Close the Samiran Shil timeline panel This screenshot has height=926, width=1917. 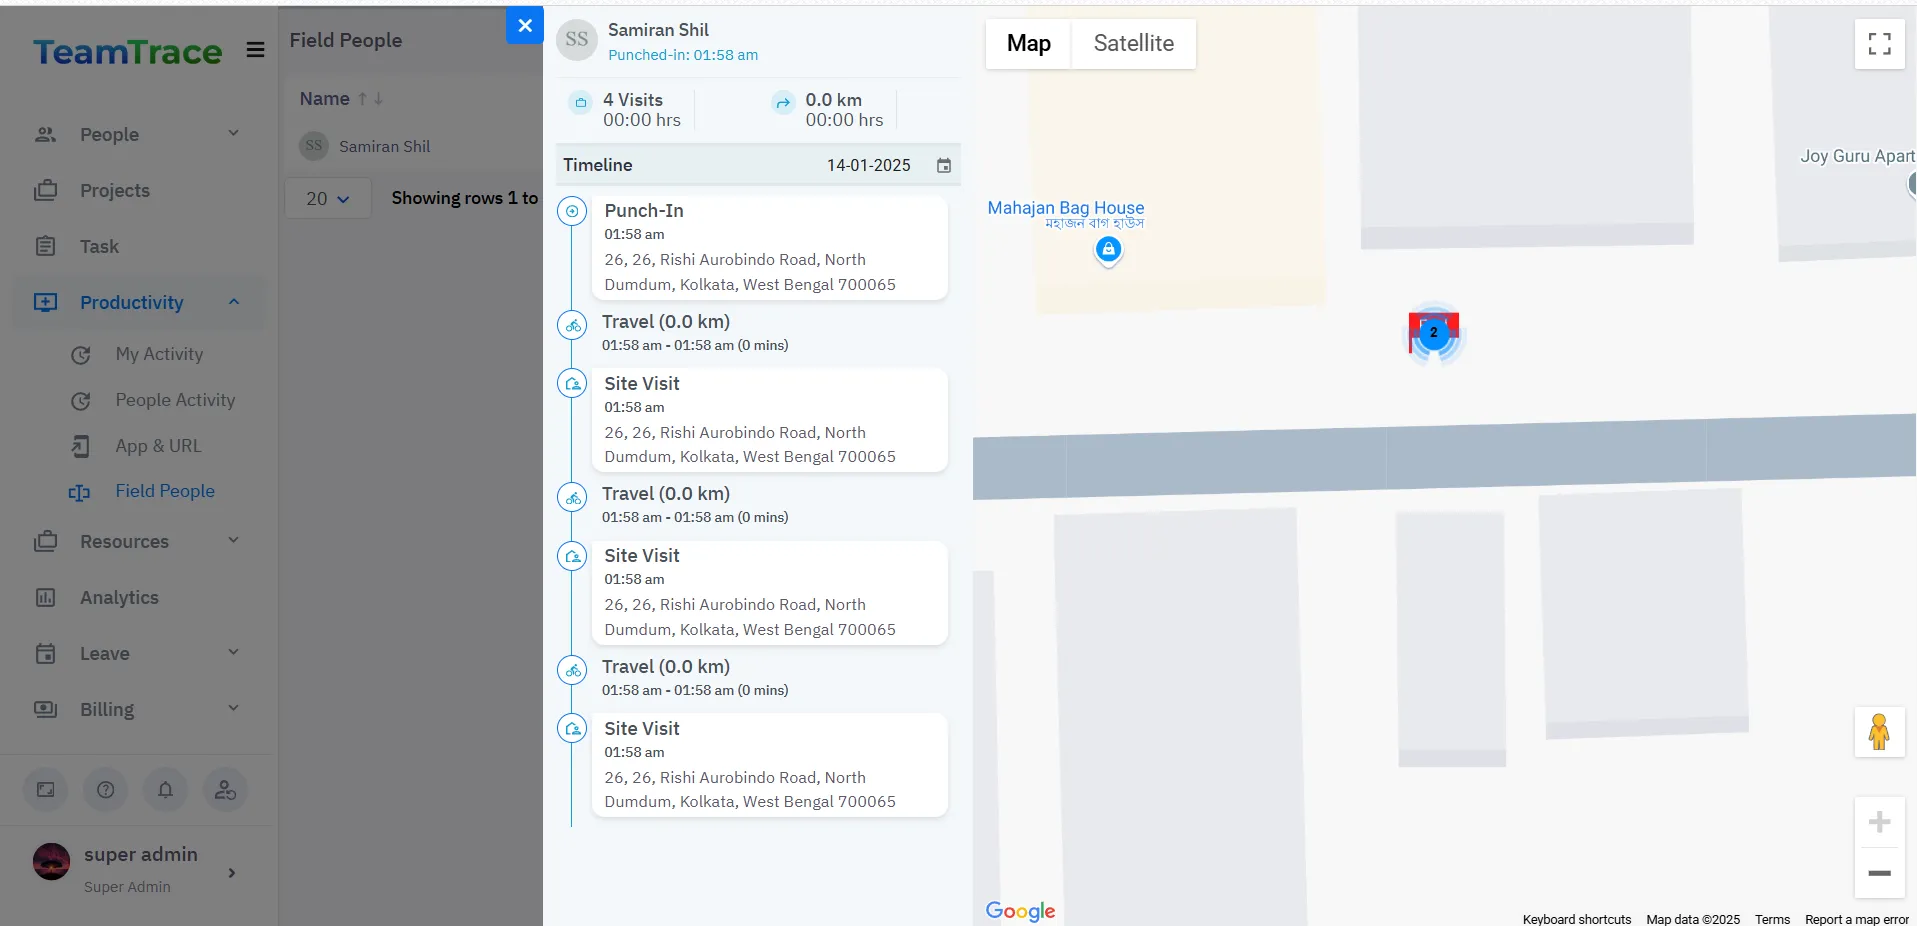[x=524, y=26]
